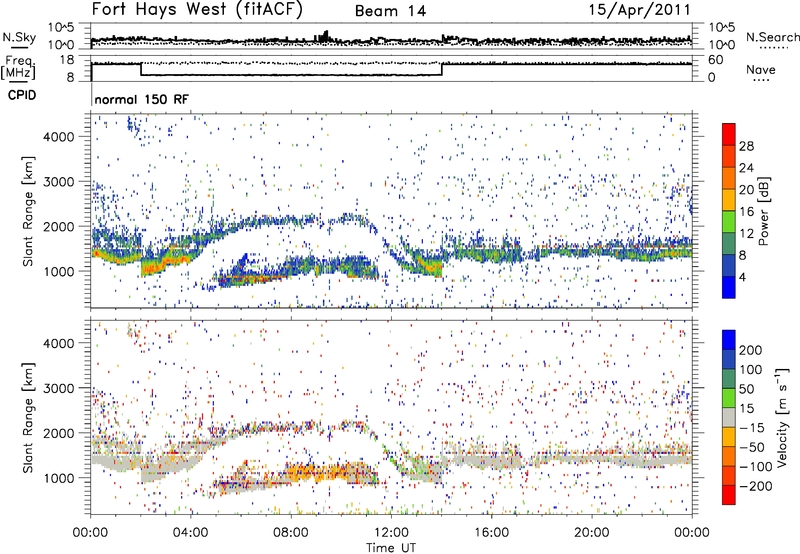Image resolution: width=800 pixels, height=554 pixels.
Task: Click the noise spike near 09:00 in N.Sky plot
Action: (322, 36)
